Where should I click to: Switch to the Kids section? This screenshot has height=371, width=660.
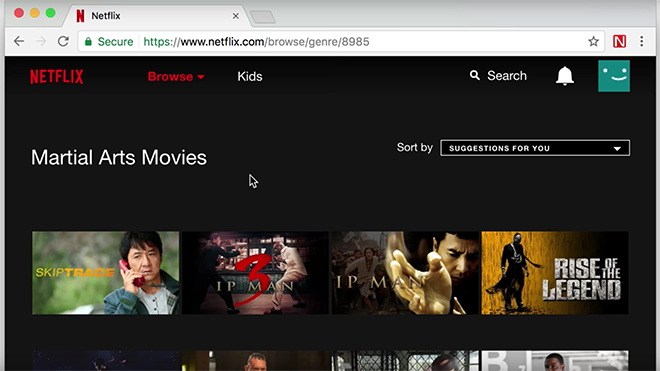250,76
